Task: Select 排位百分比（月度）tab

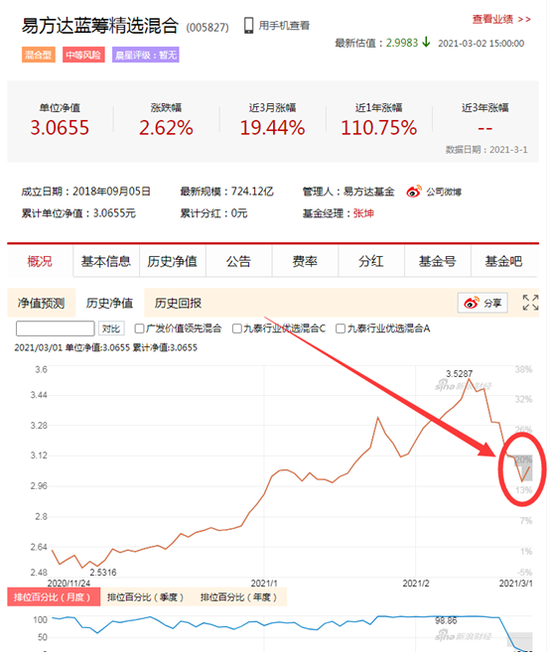Action: tap(54, 597)
